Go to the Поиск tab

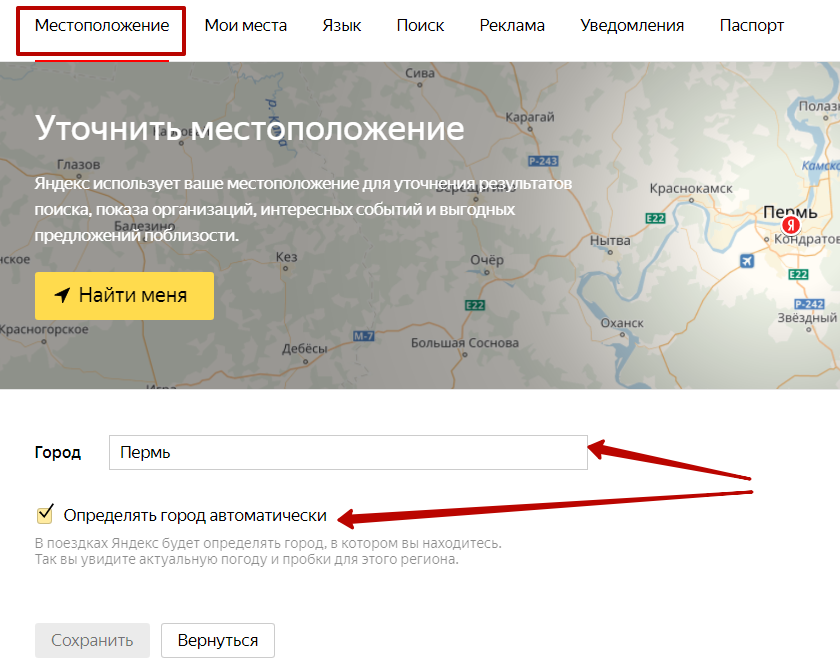pyautogui.click(x=420, y=25)
